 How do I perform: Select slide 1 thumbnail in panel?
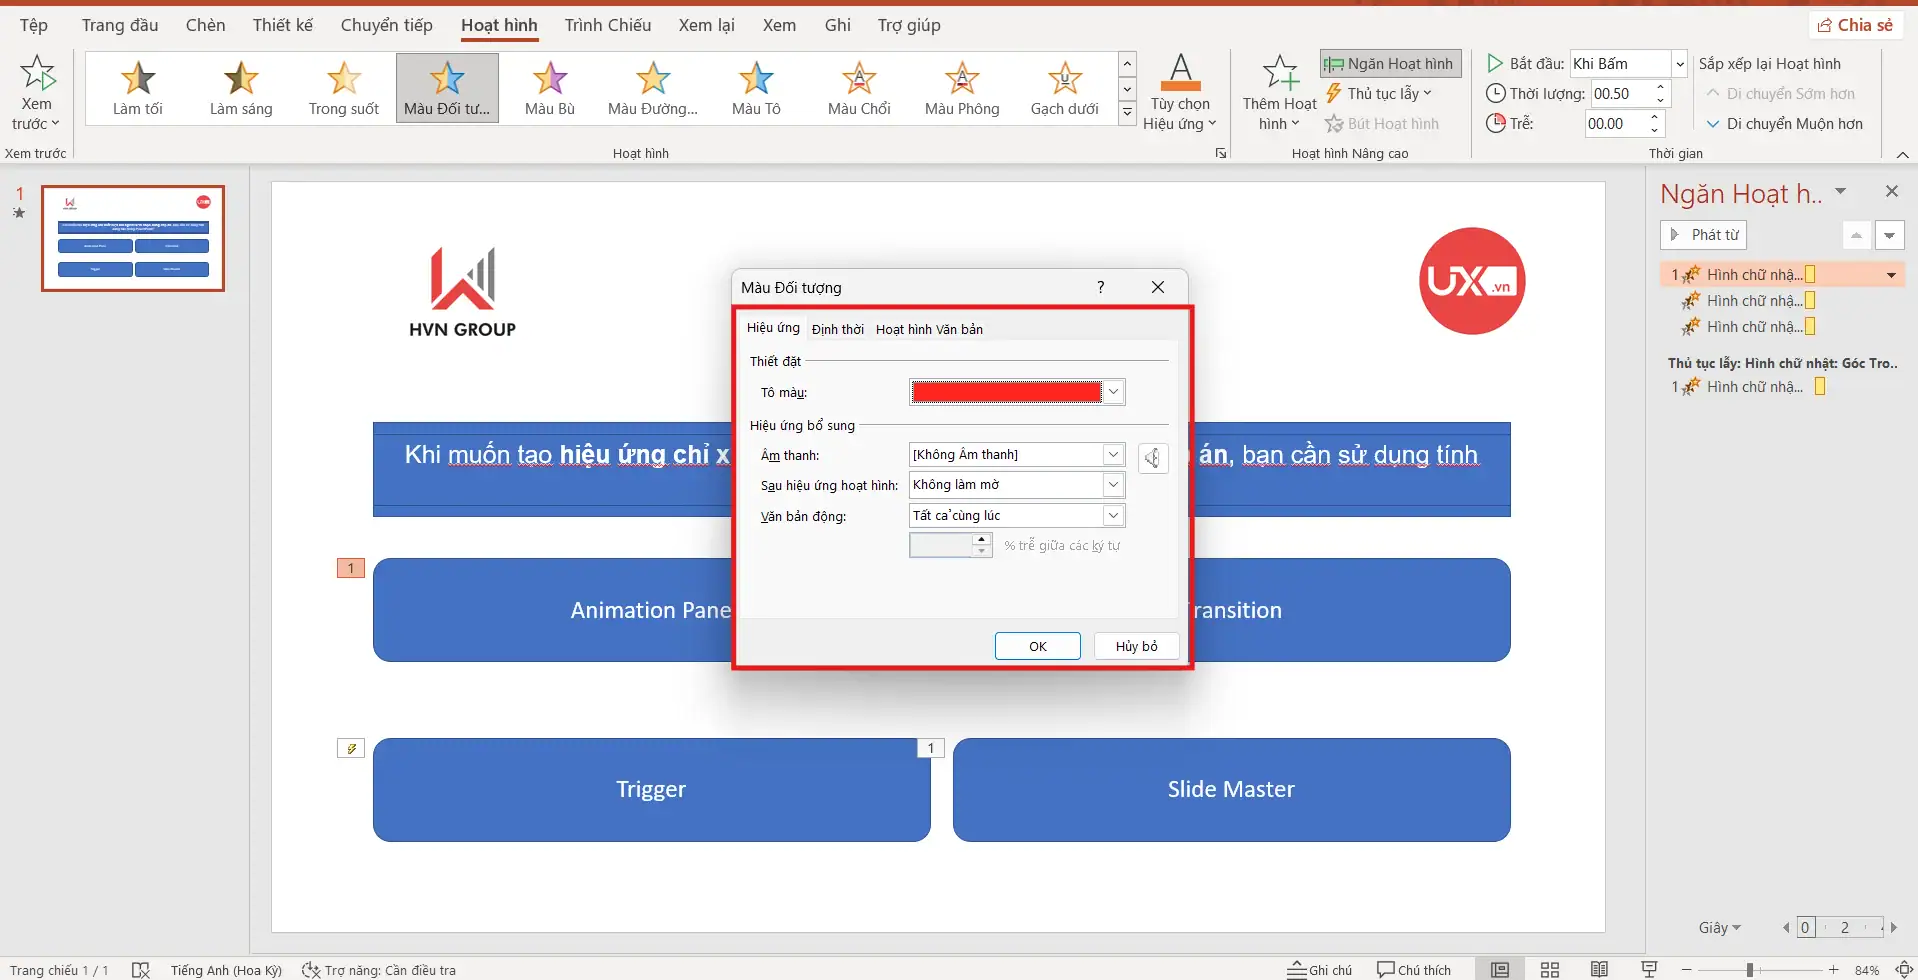click(133, 238)
